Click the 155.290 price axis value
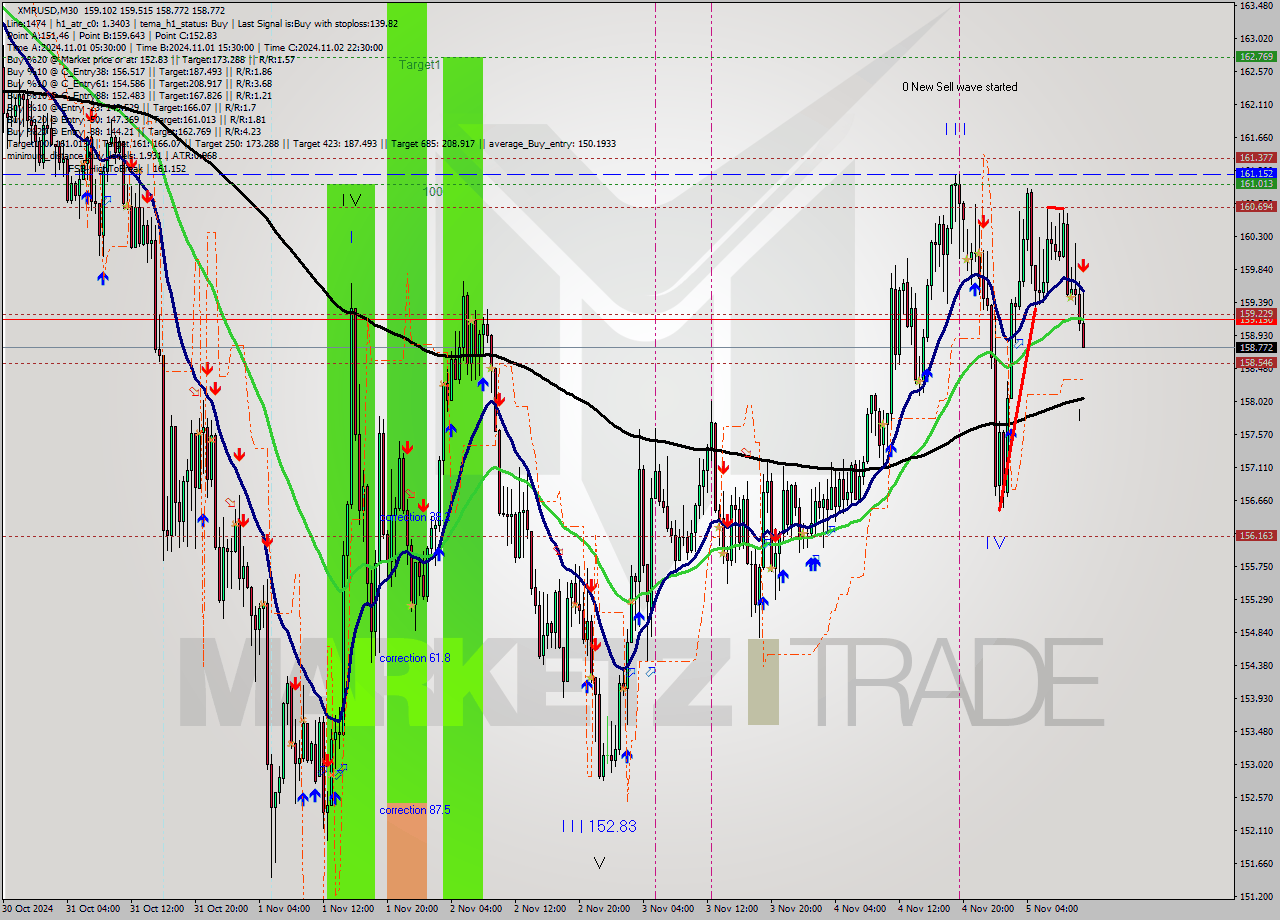Image resolution: width=1280 pixels, height=920 pixels. pyautogui.click(x=1255, y=600)
